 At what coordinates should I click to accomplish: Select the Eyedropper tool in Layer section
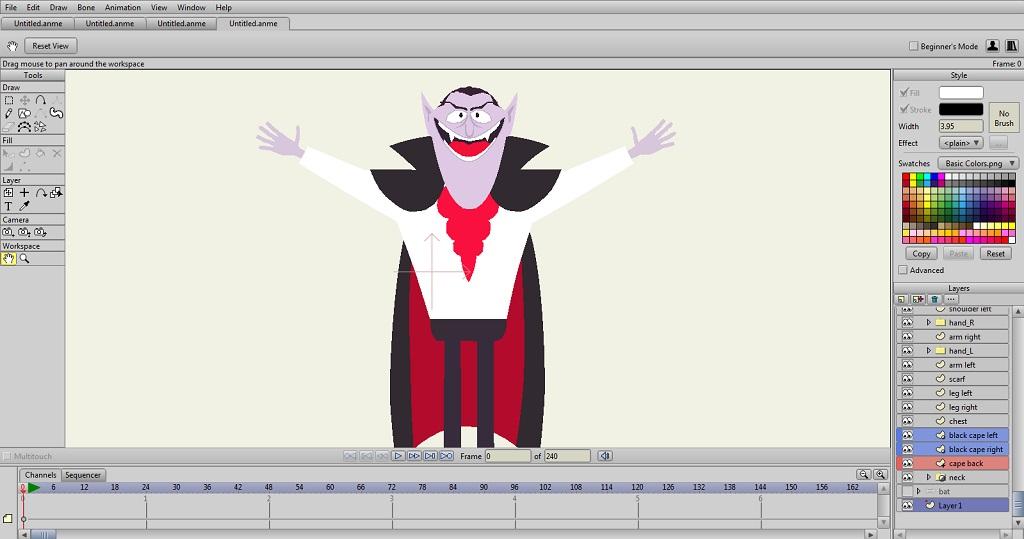pos(24,206)
